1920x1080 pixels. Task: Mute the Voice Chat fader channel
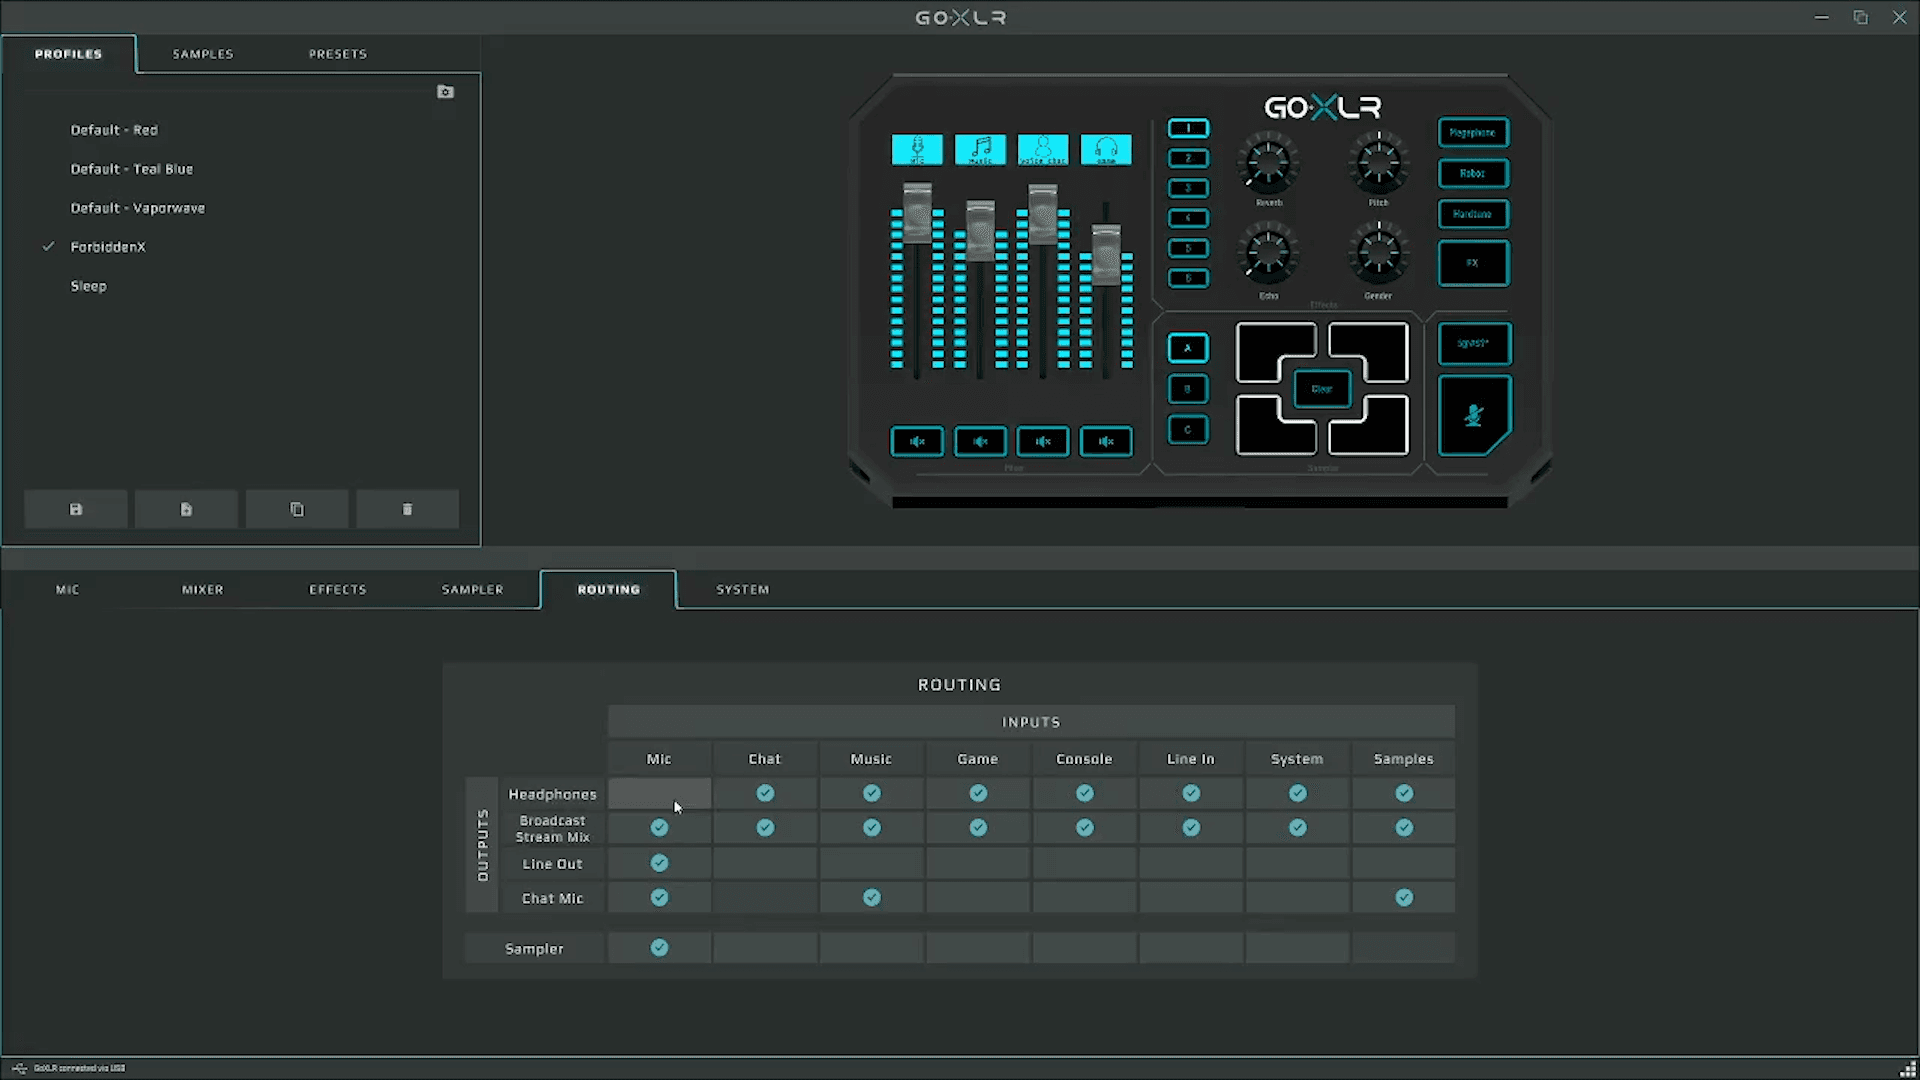(1043, 441)
